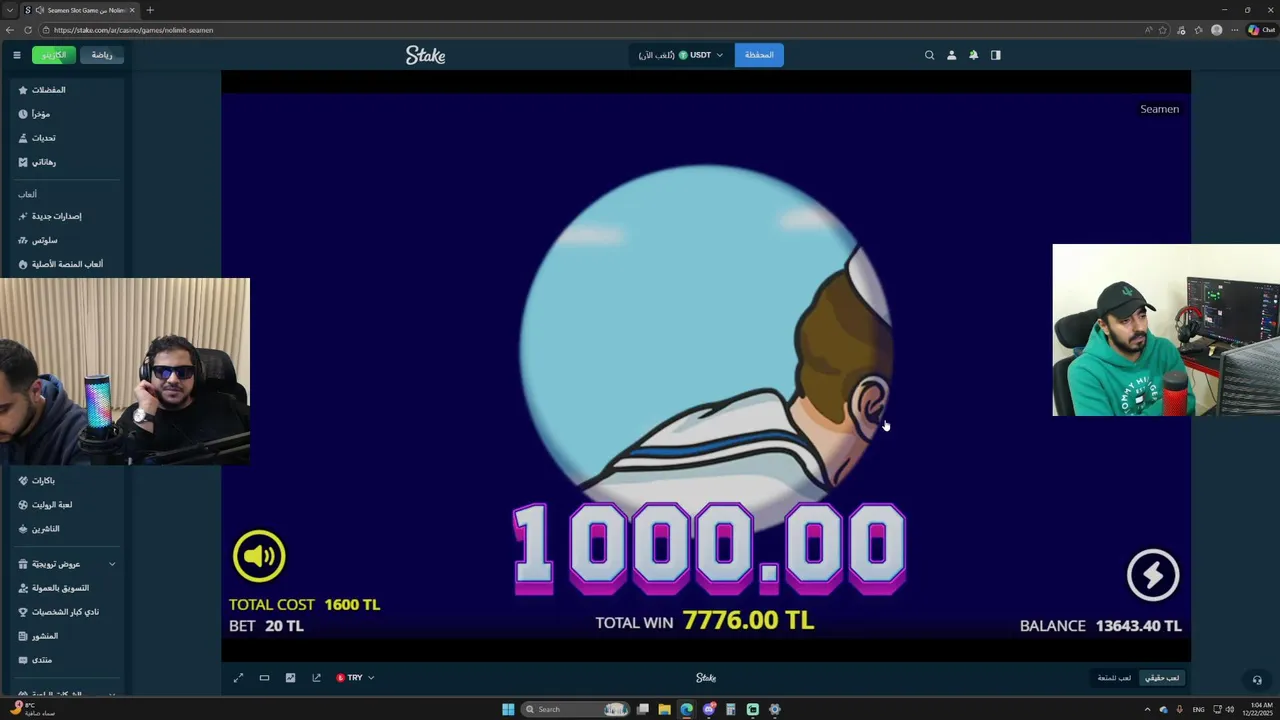Click the taskbar Search box

tap(576, 709)
